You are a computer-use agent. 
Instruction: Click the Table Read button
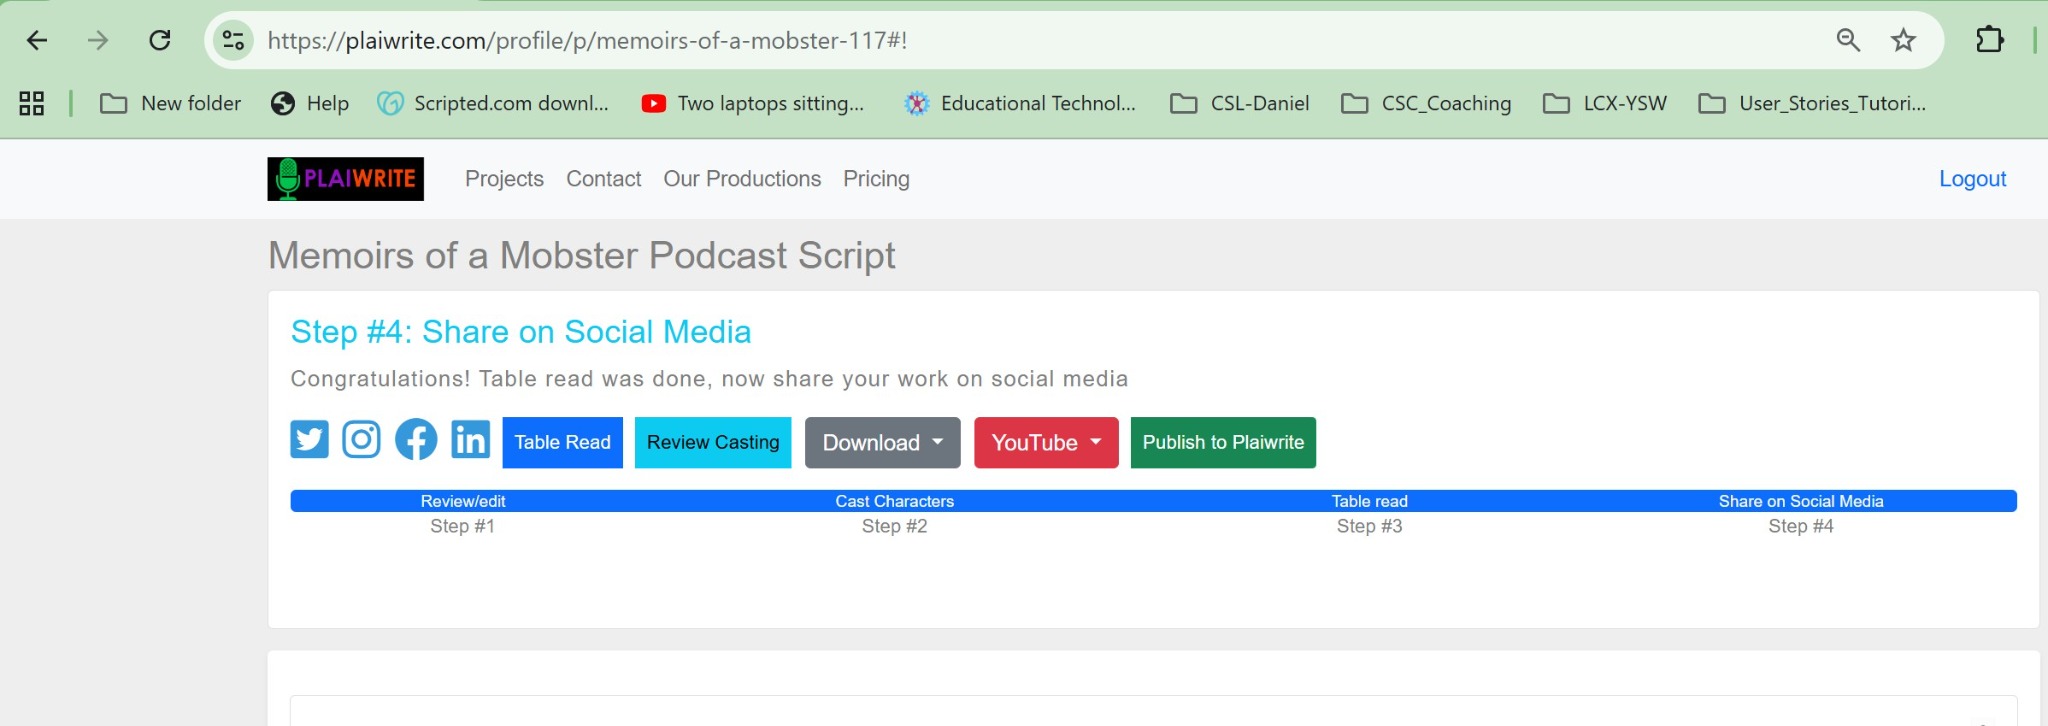(562, 442)
